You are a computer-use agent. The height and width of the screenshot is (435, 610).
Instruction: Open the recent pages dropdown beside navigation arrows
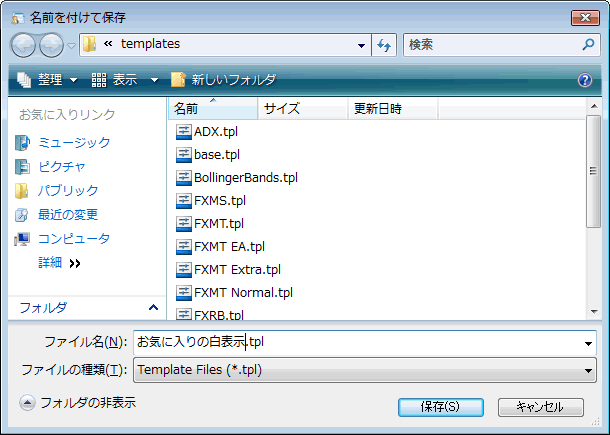[x=71, y=46]
